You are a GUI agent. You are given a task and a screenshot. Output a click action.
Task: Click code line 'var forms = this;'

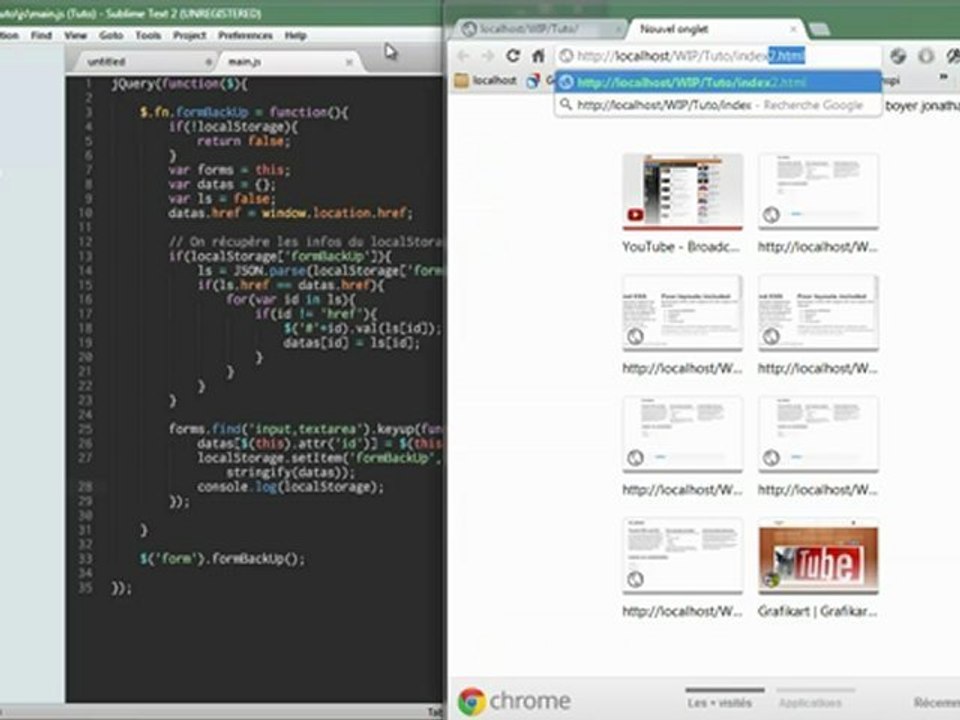tap(229, 170)
